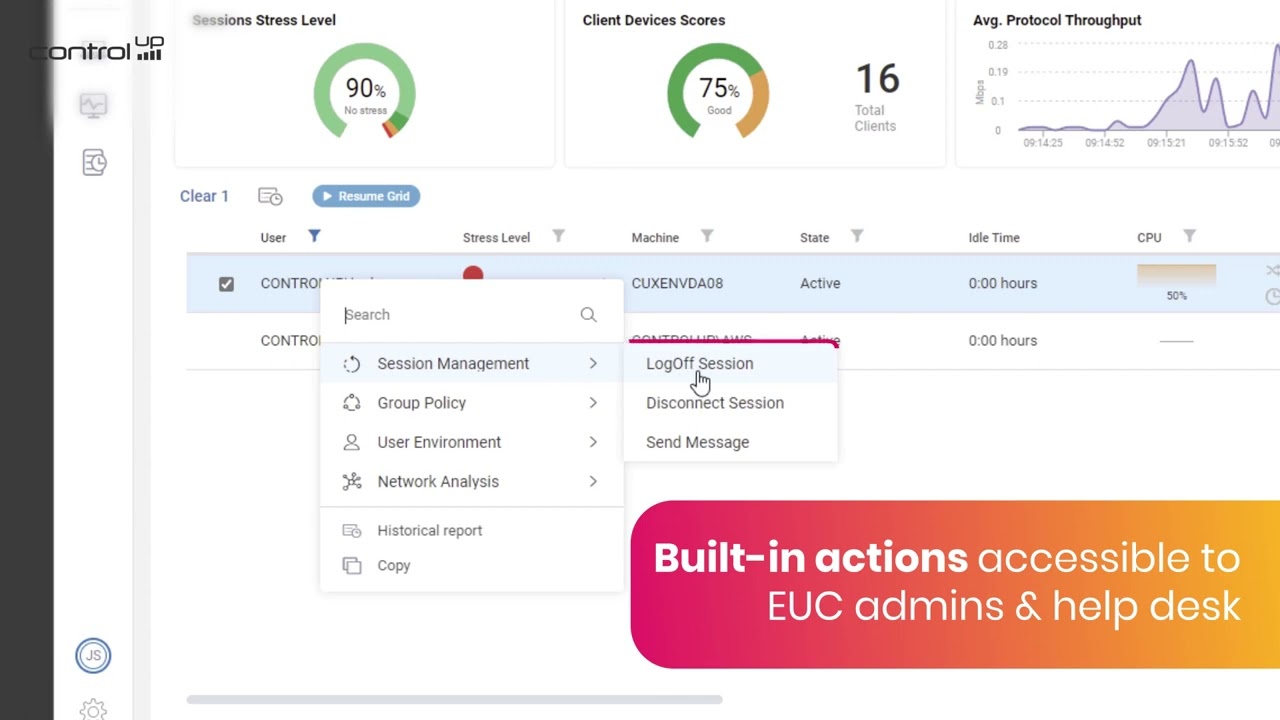
Task: Open the Stress Level column filter
Action: (558, 236)
